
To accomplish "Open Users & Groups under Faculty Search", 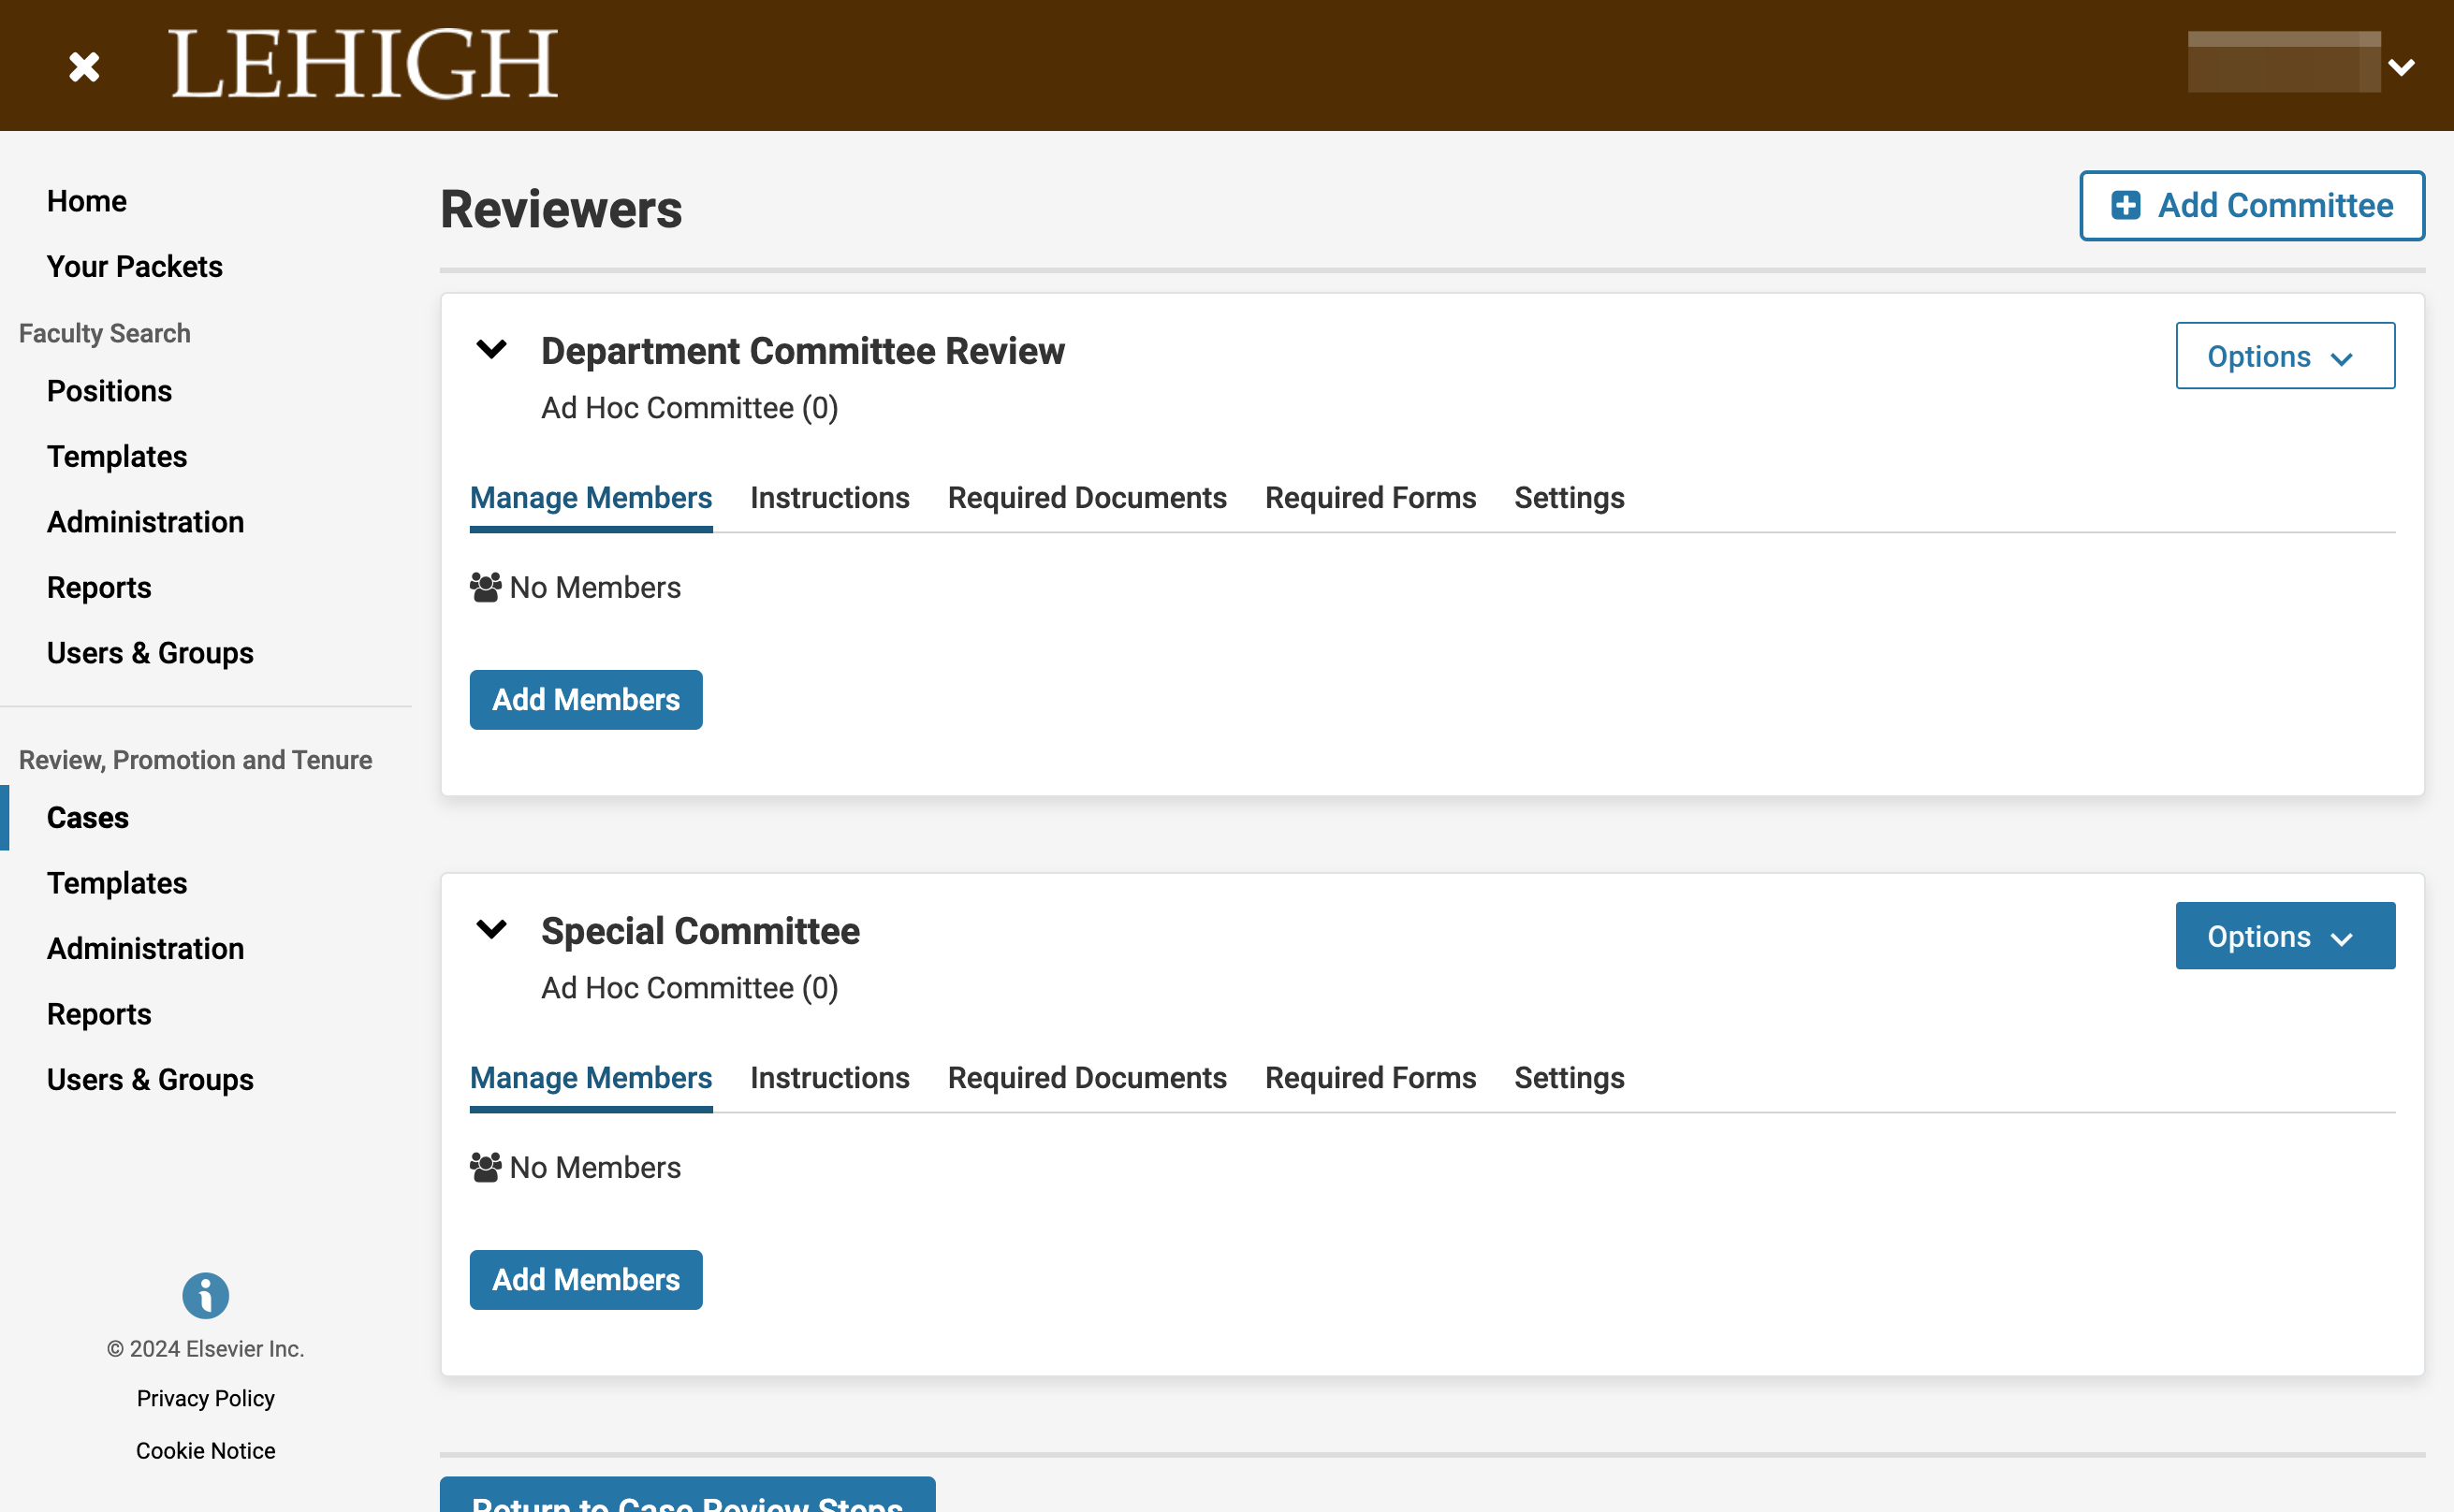I will tap(150, 653).
